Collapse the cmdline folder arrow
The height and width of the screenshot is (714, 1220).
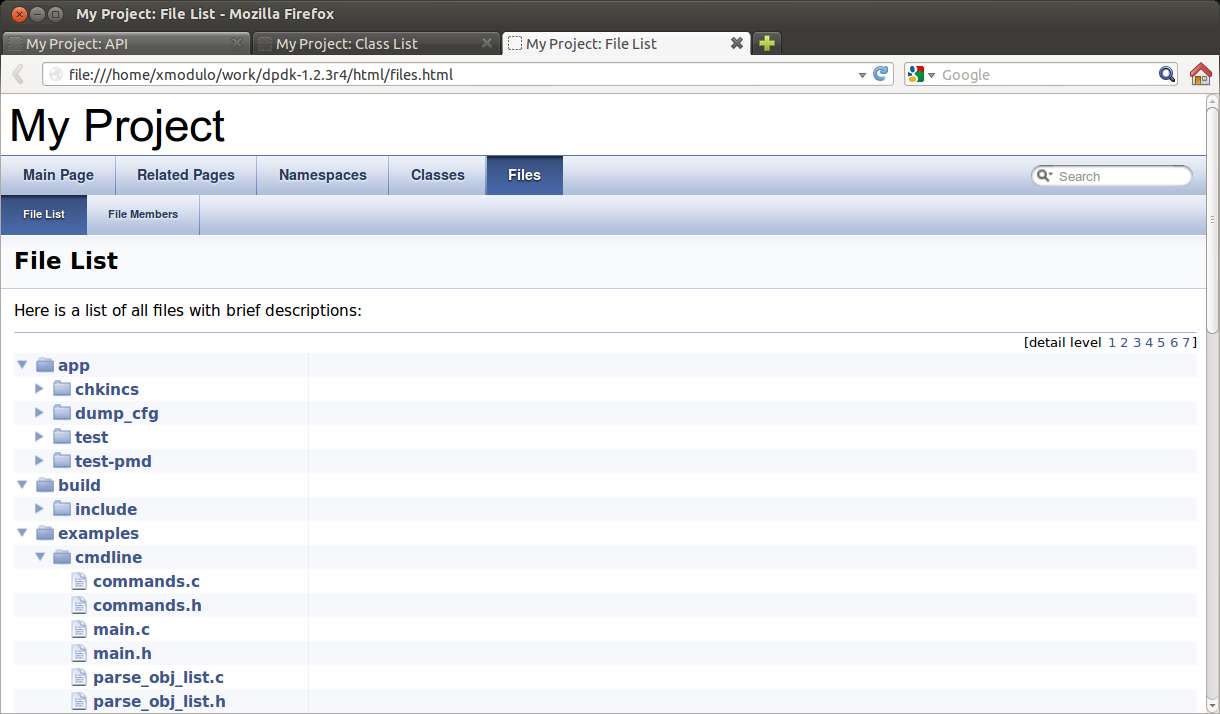(x=40, y=557)
